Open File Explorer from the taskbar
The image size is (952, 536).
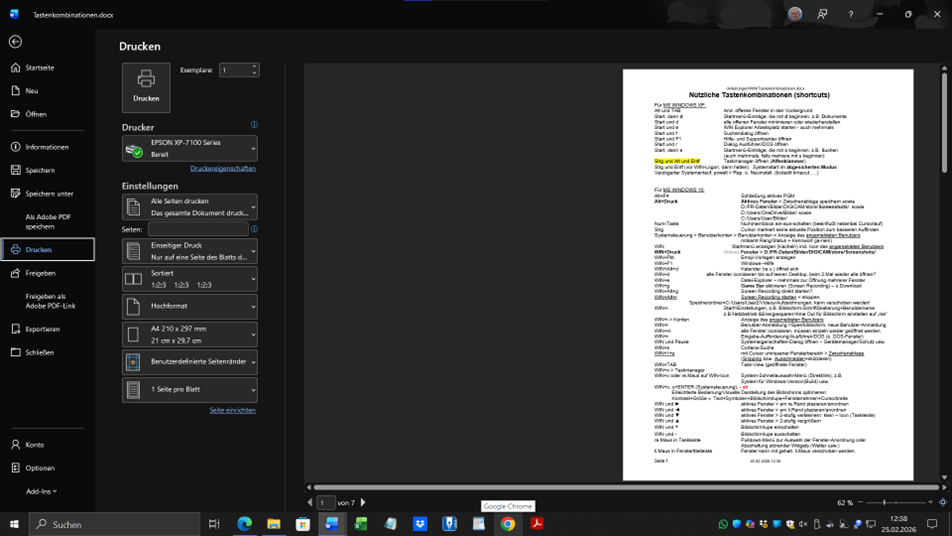click(x=274, y=524)
